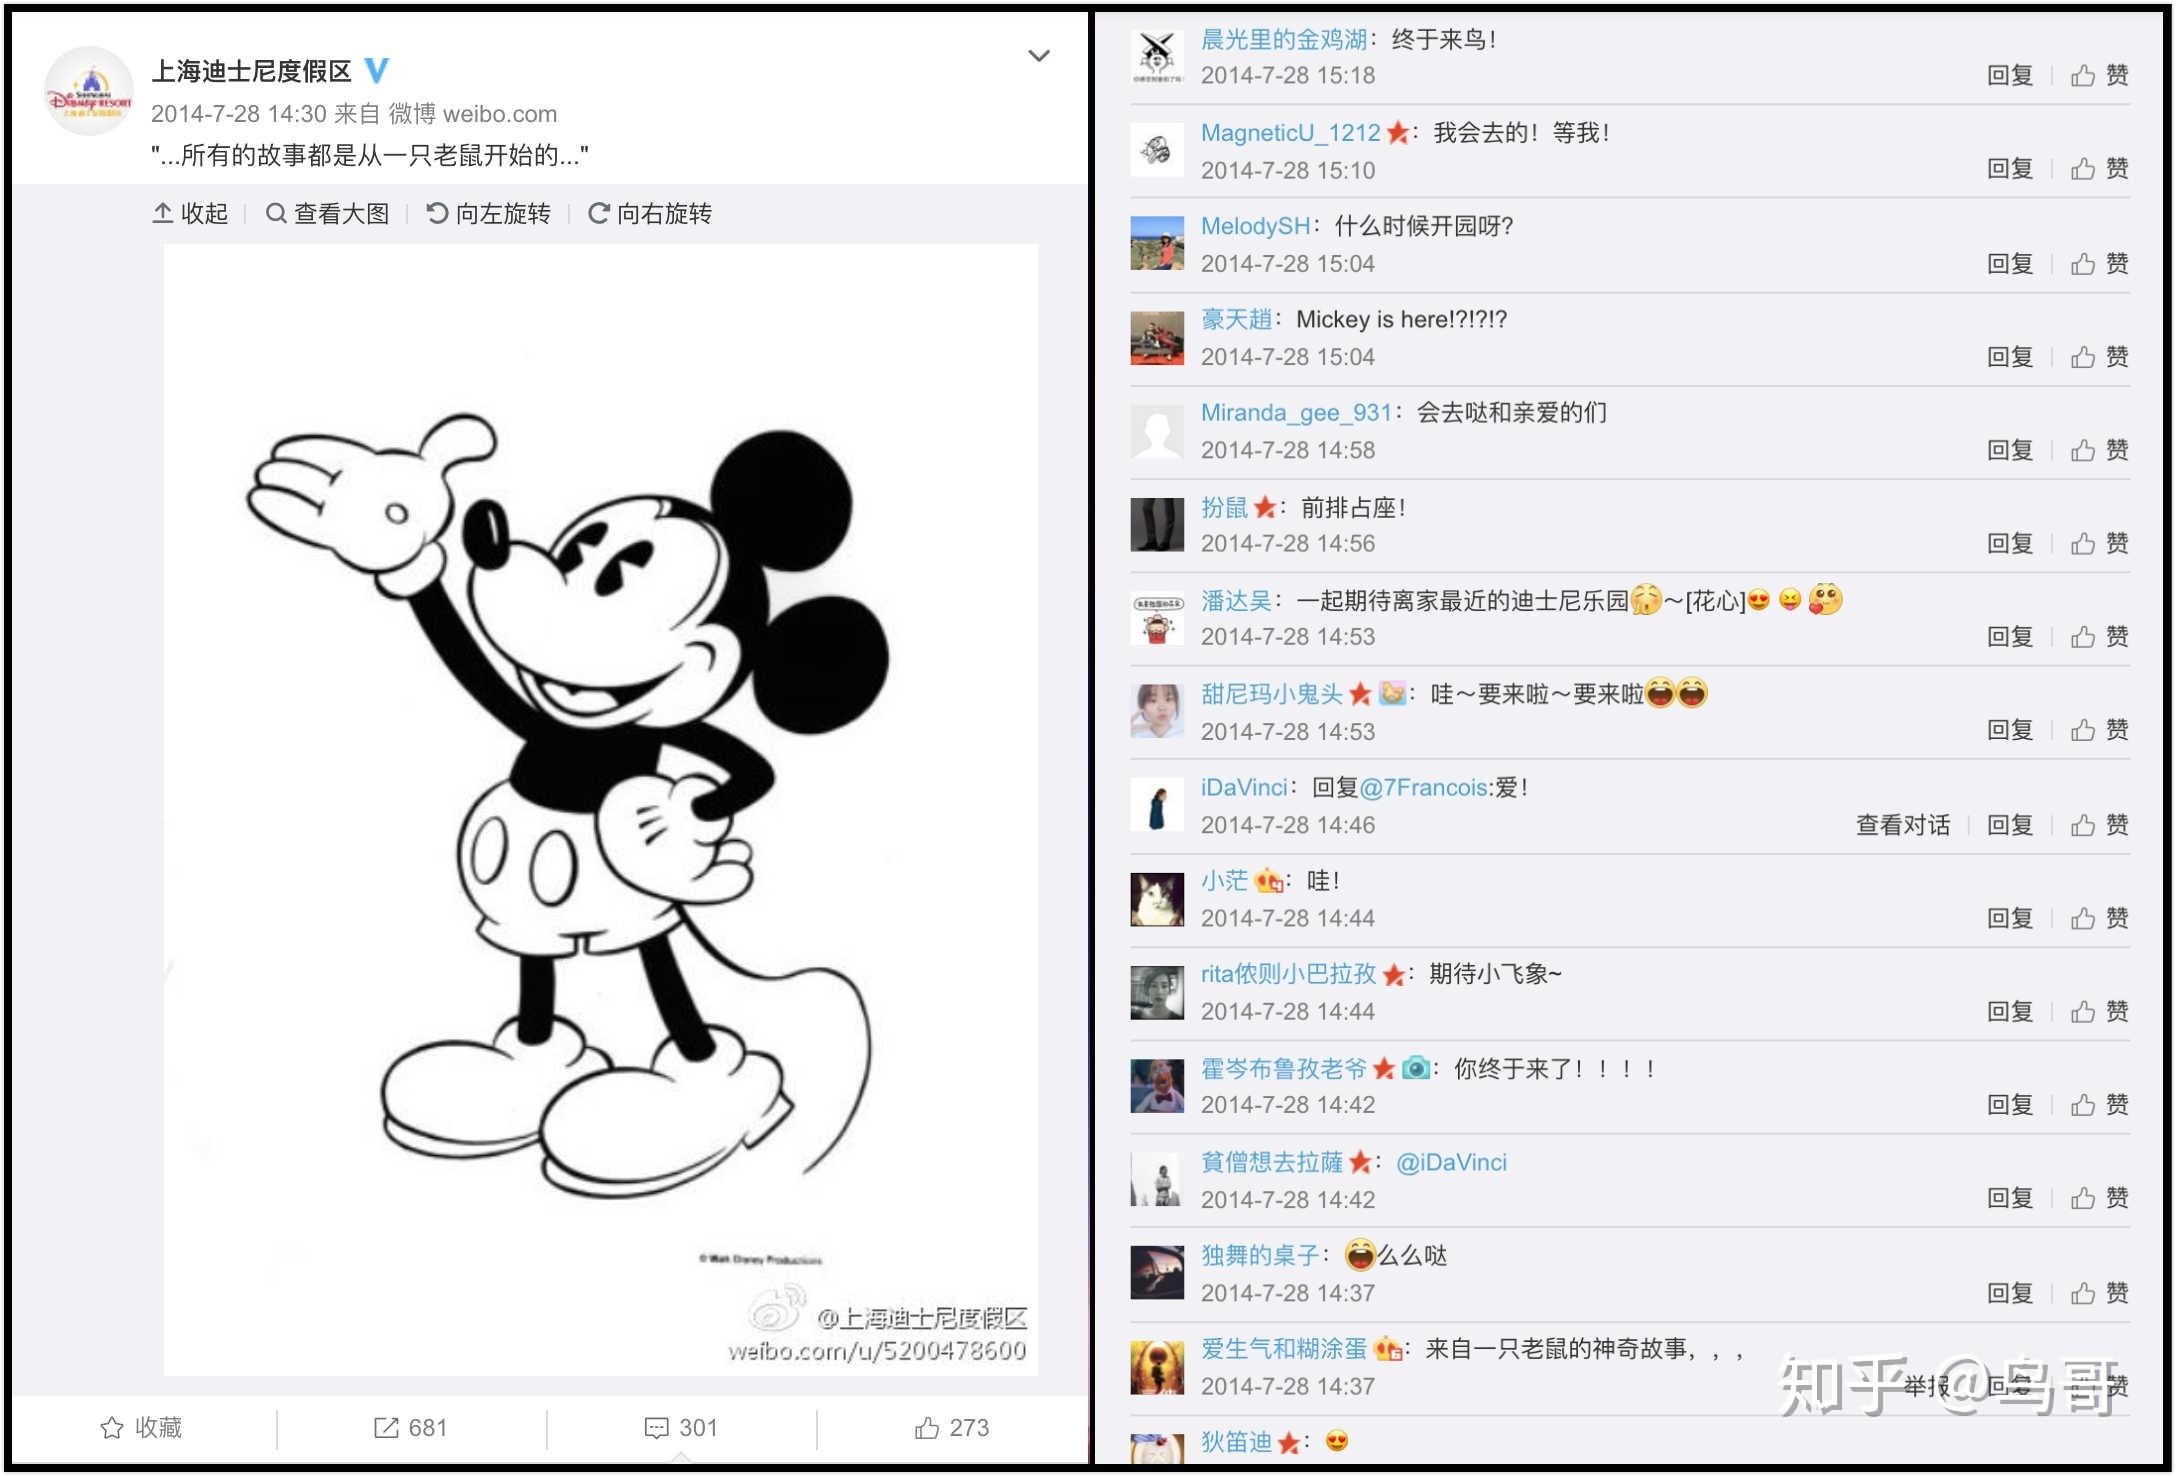The image size is (2176, 1476).
Task: Collapse the image with 收起
Action: 190,213
